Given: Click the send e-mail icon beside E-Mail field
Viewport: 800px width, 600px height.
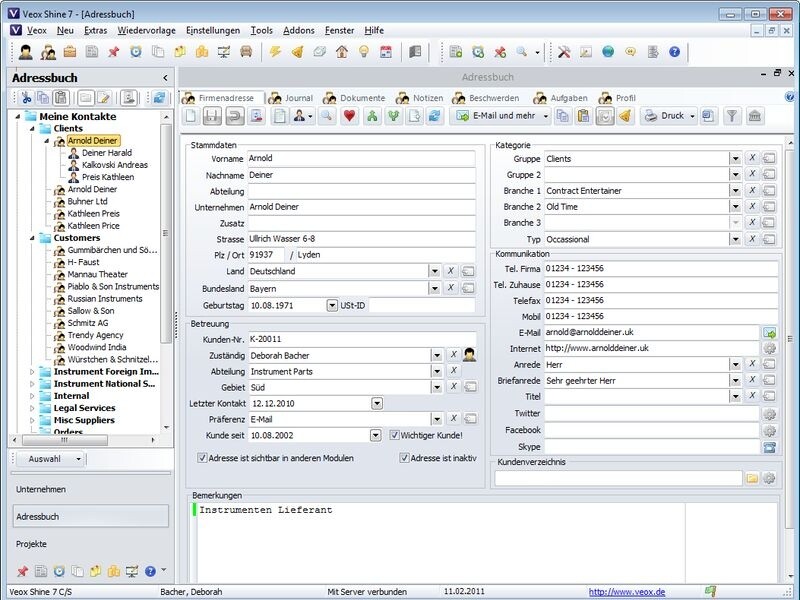Looking at the screenshot, I should 769,332.
